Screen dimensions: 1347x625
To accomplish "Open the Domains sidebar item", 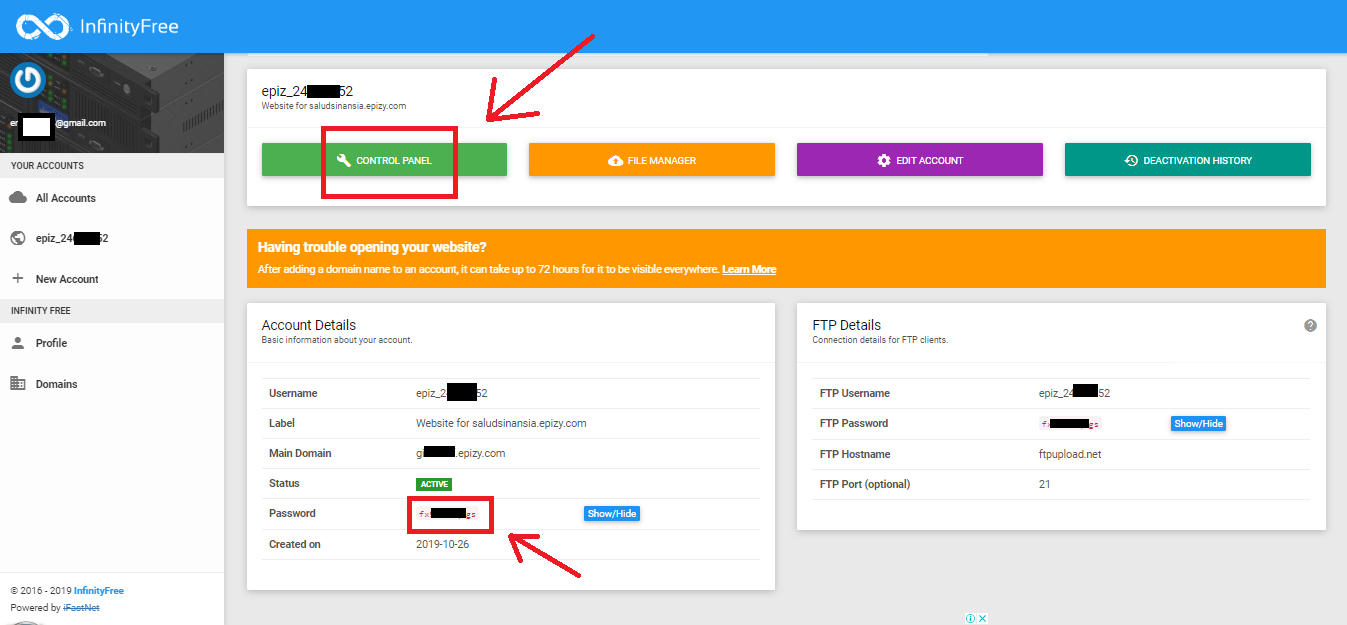I will 56,384.
